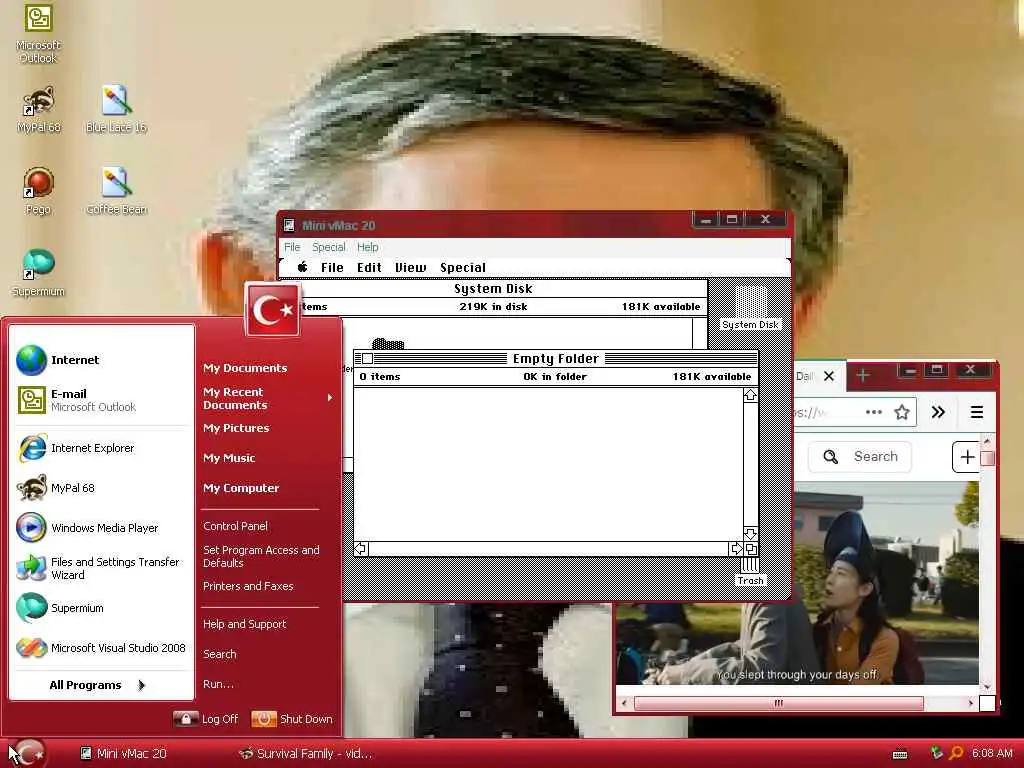Open a new browser tab

[863, 376]
